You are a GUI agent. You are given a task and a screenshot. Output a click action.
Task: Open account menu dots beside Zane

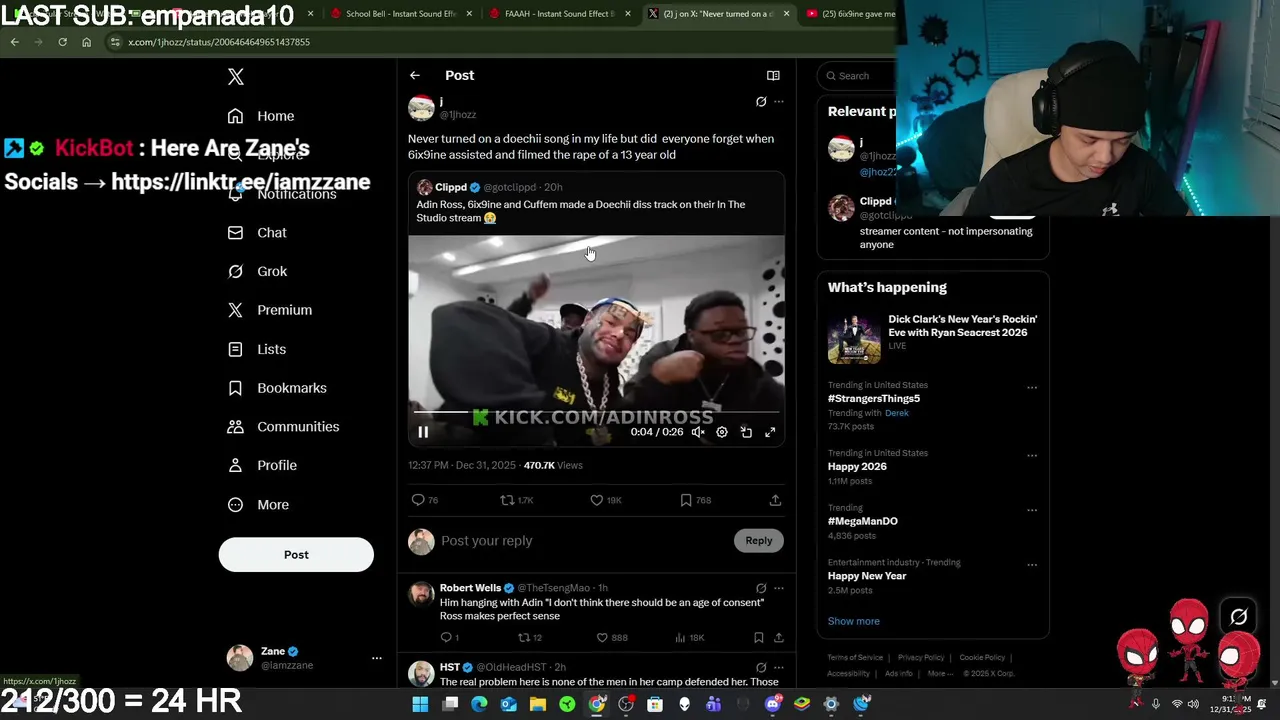[x=377, y=658]
